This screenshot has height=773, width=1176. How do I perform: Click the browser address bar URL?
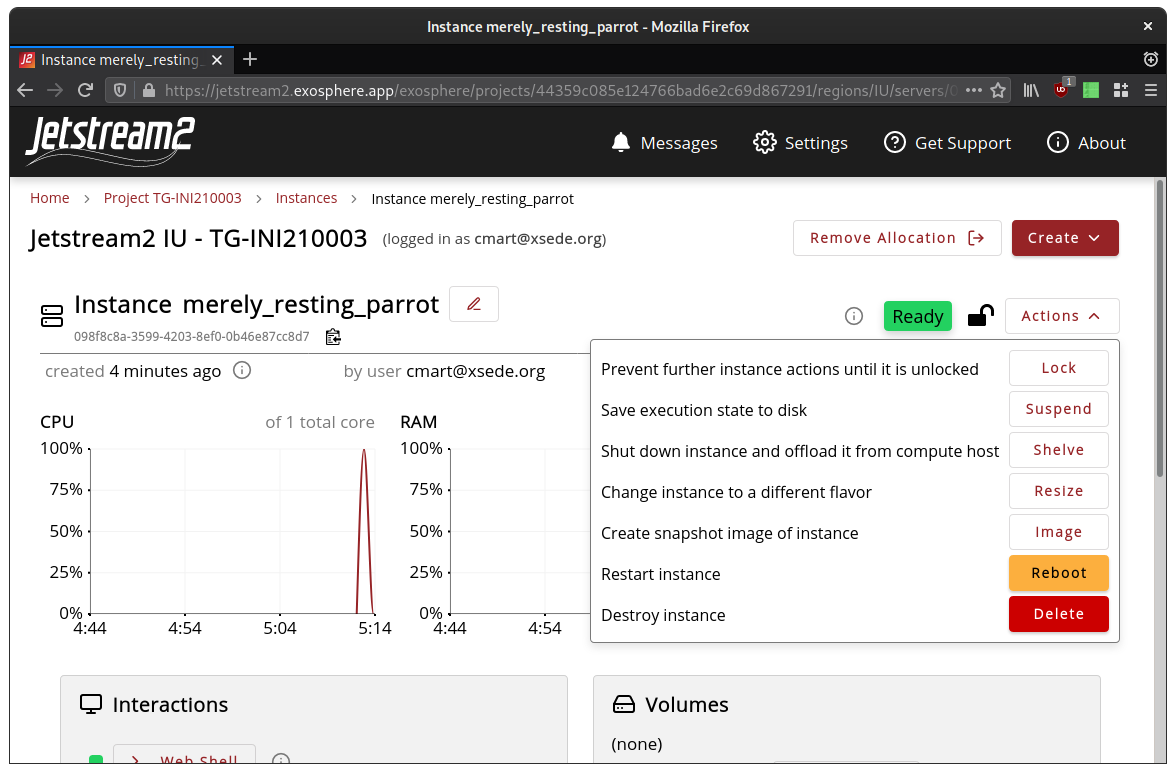(x=560, y=90)
